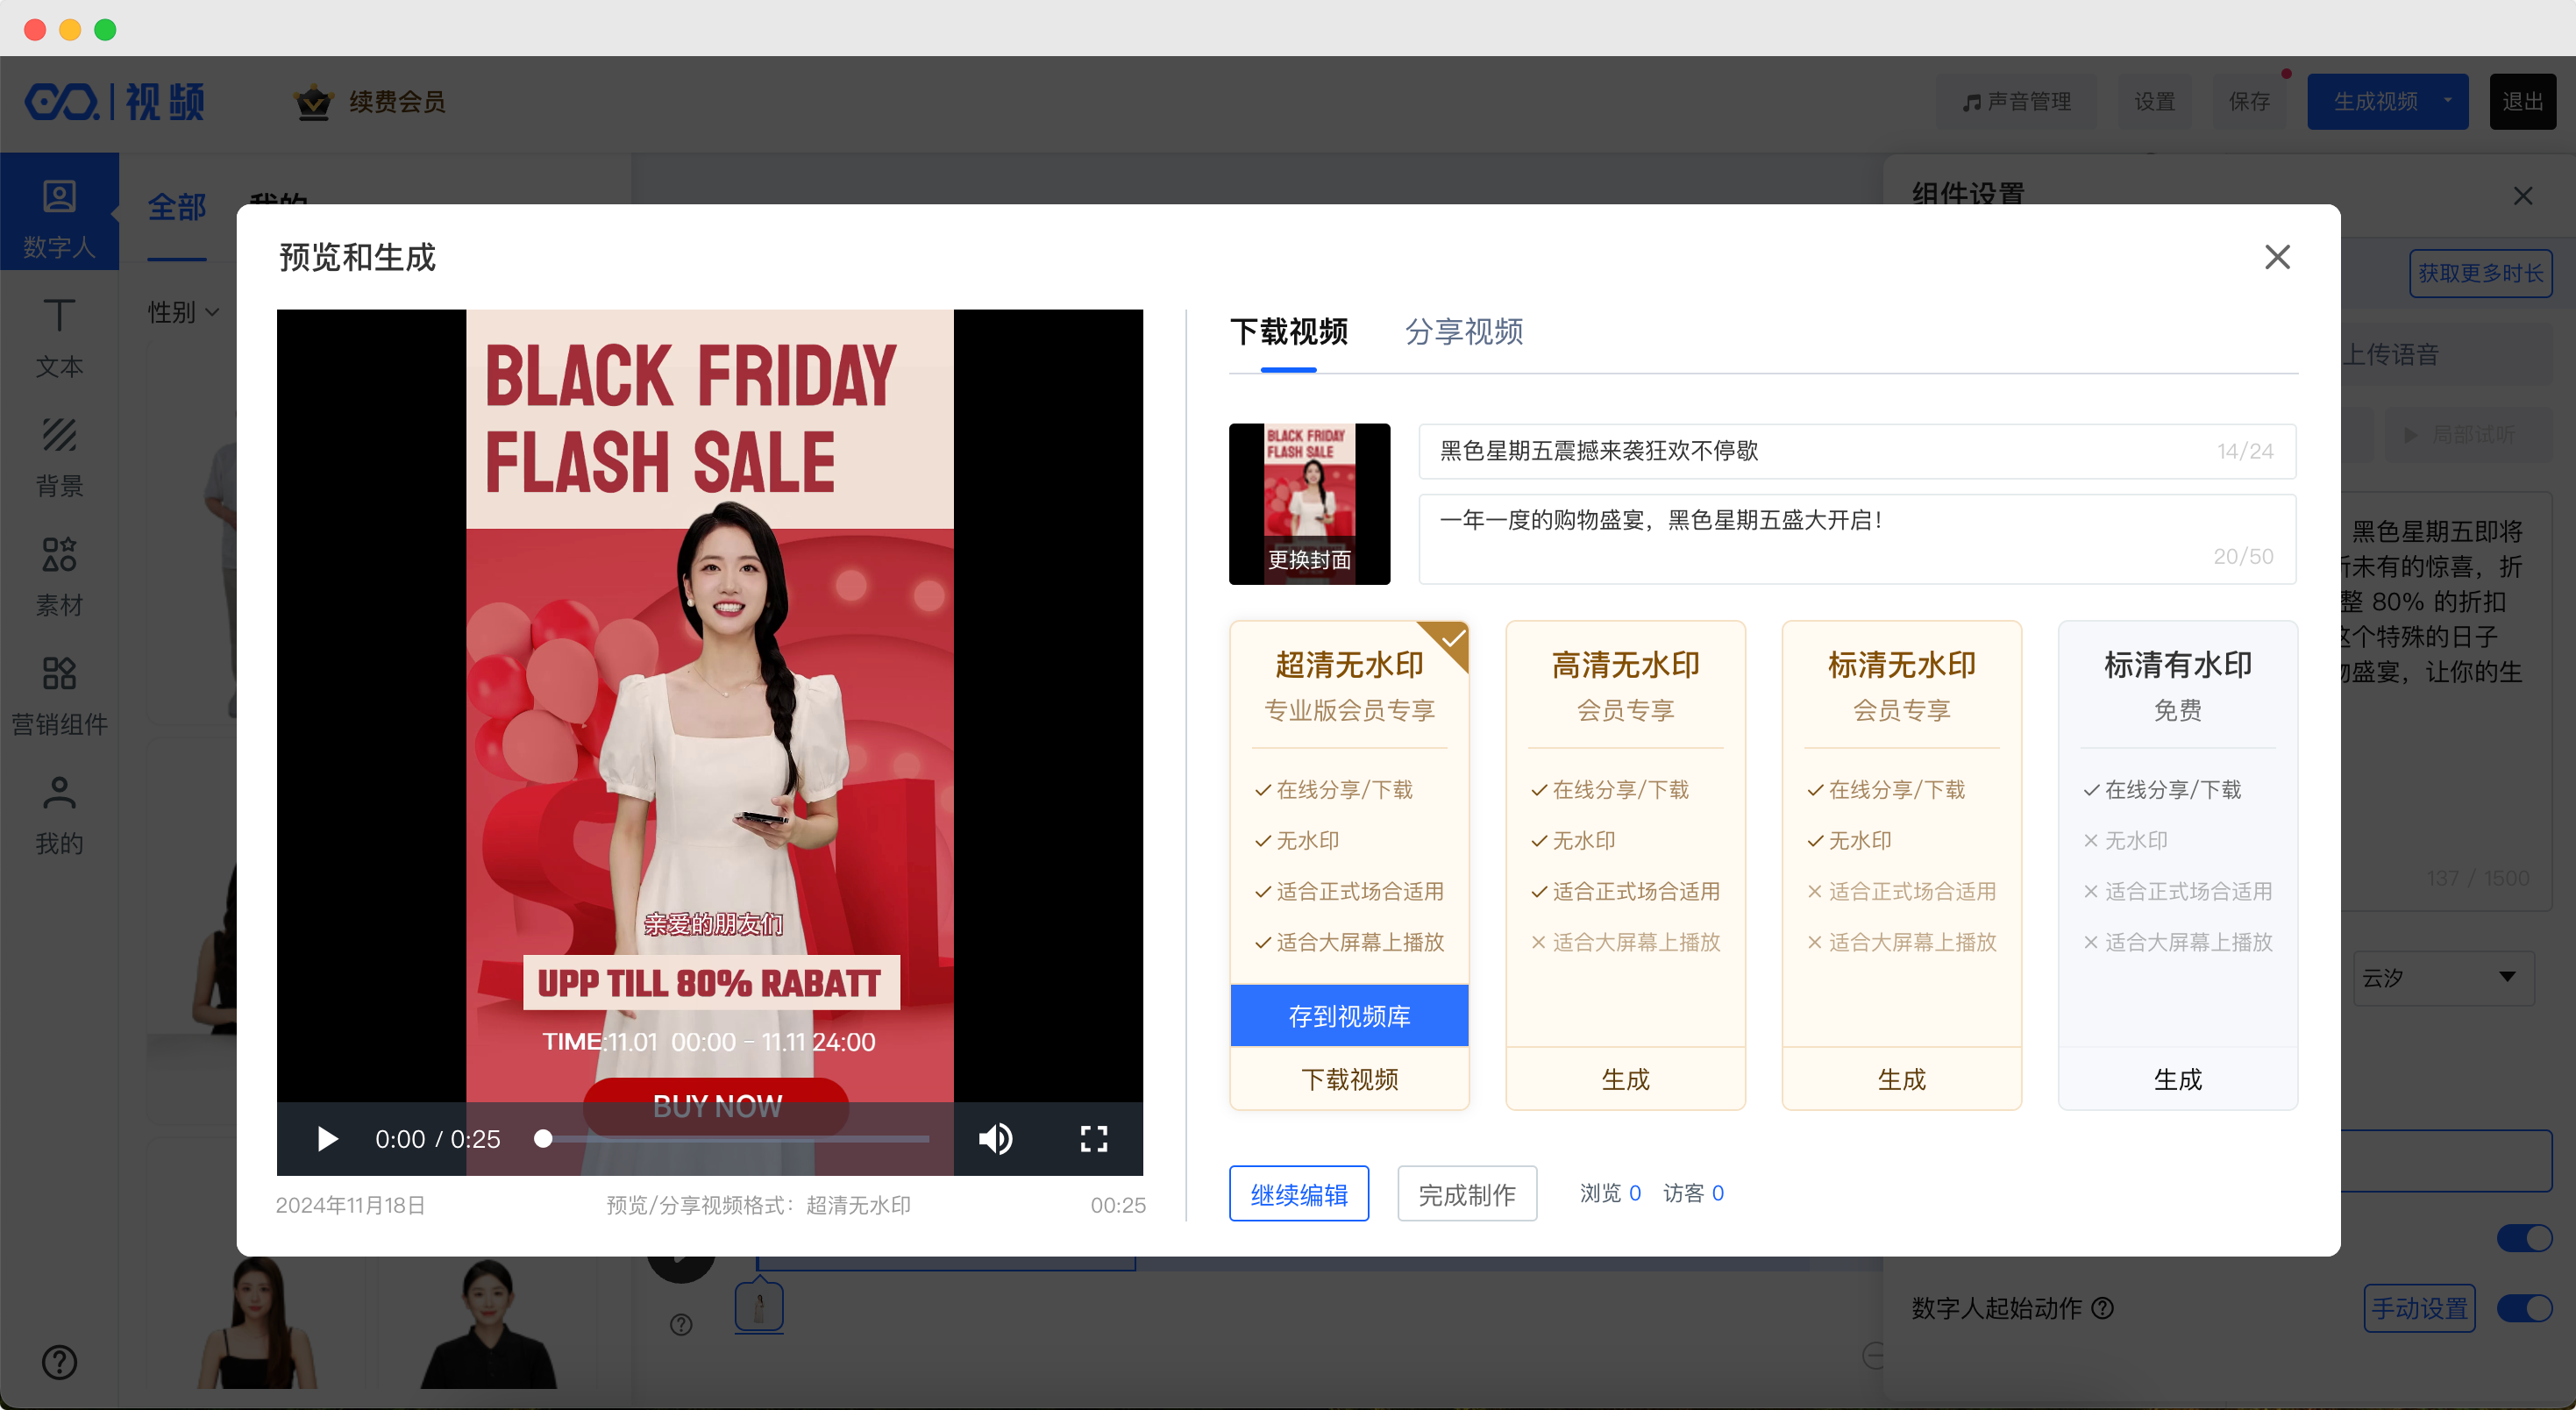Open 声音管理 sound management
Image resolution: width=2576 pixels, height=1410 pixels.
[2016, 101]
